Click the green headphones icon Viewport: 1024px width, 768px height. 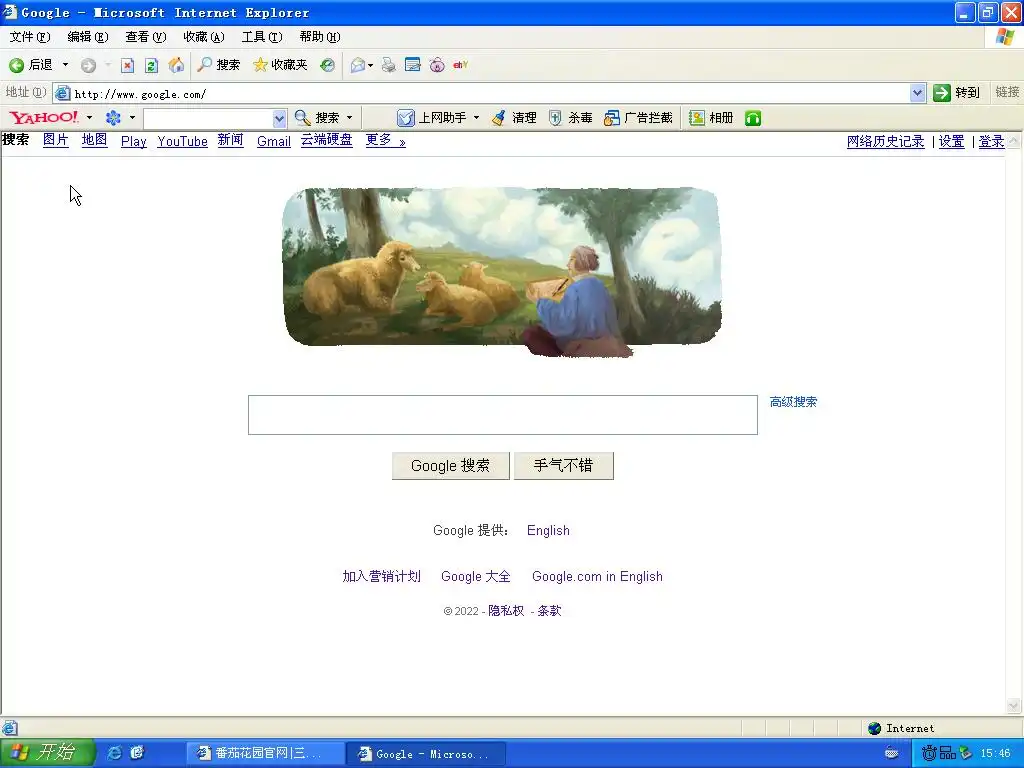tap(753, 118)
